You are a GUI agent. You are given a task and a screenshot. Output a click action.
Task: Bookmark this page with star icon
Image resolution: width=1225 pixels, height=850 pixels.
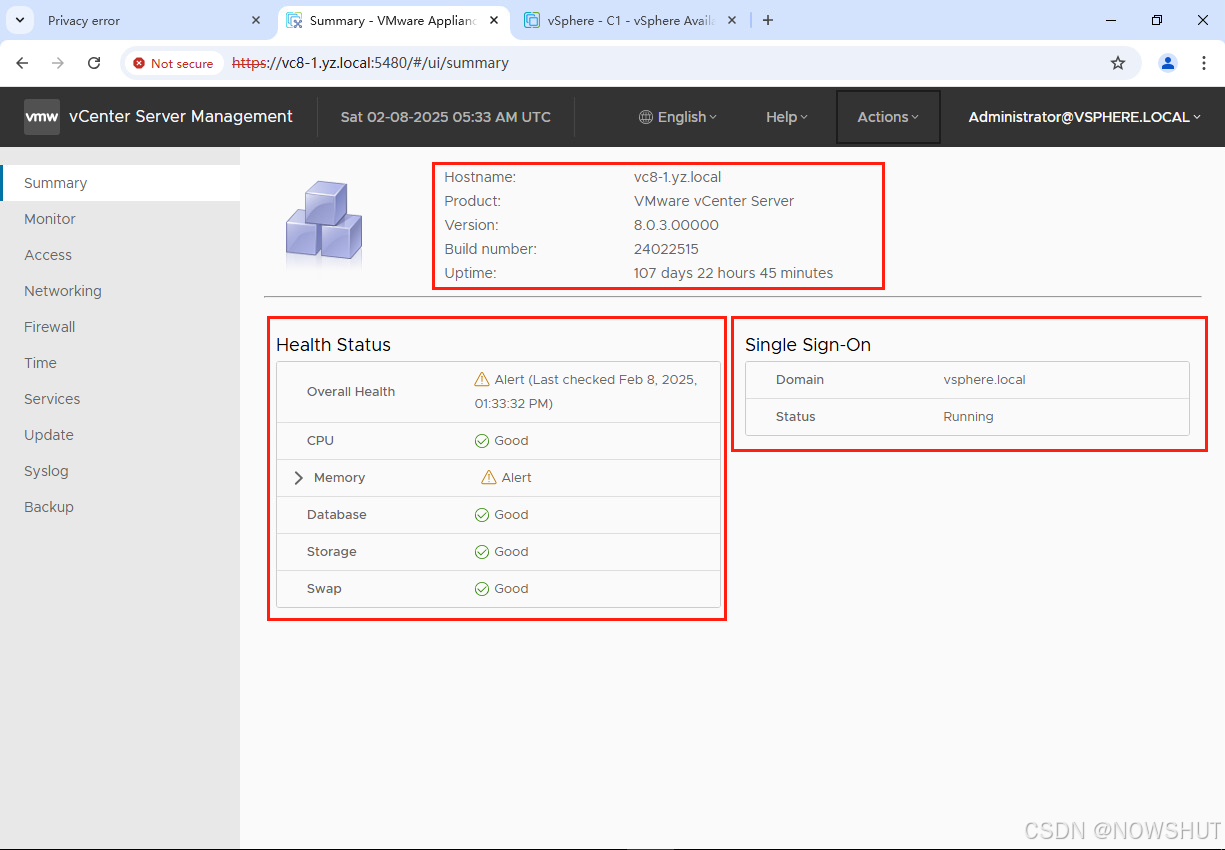point(1118,63)
